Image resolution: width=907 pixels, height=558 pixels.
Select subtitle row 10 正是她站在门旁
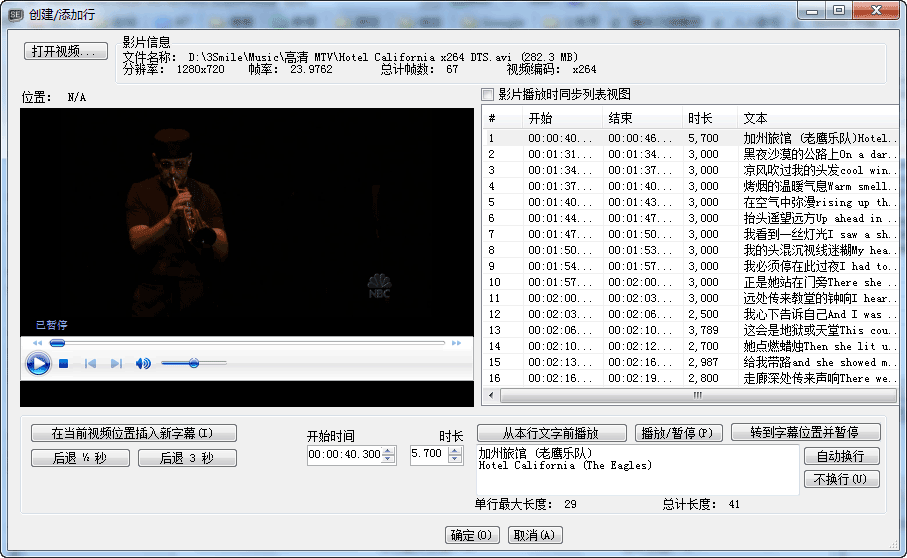pos(691,282)
